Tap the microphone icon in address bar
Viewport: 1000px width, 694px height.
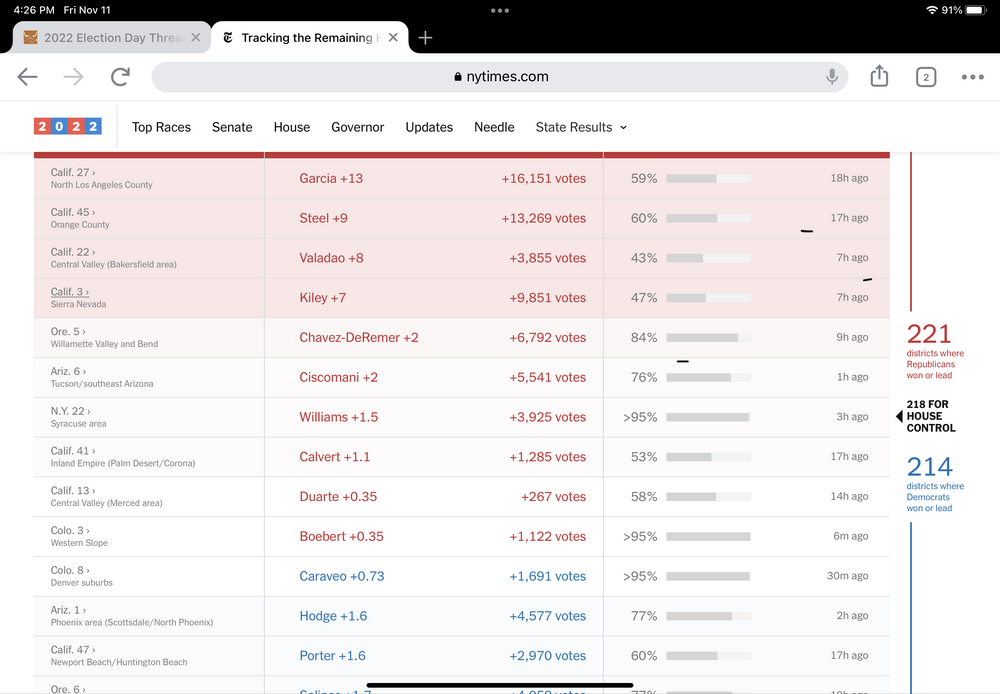[x=831, y=77]
